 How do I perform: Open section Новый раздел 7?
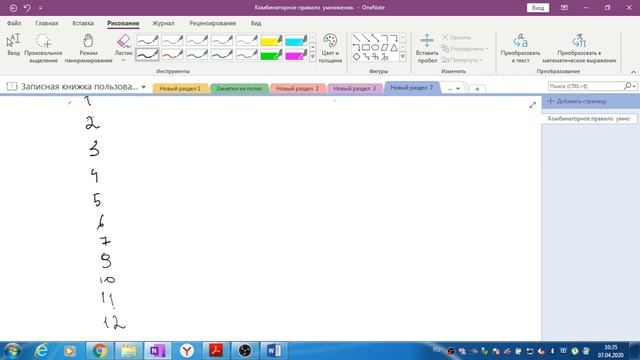412,87
